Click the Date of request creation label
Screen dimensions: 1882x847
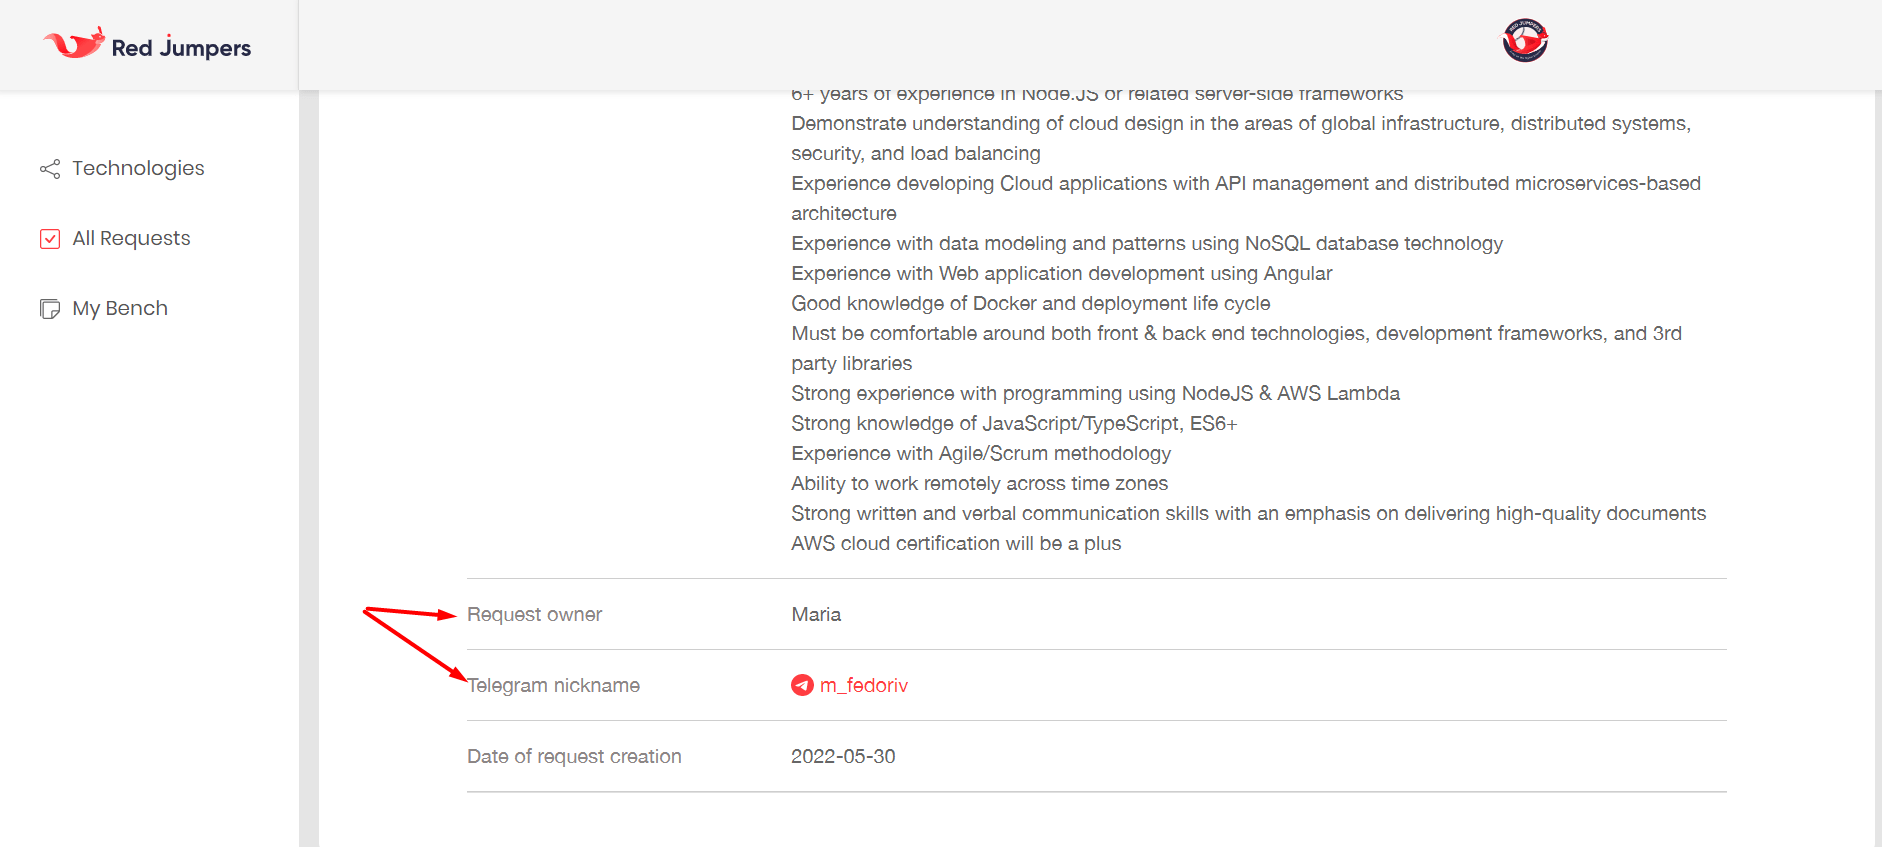(574, 756)
